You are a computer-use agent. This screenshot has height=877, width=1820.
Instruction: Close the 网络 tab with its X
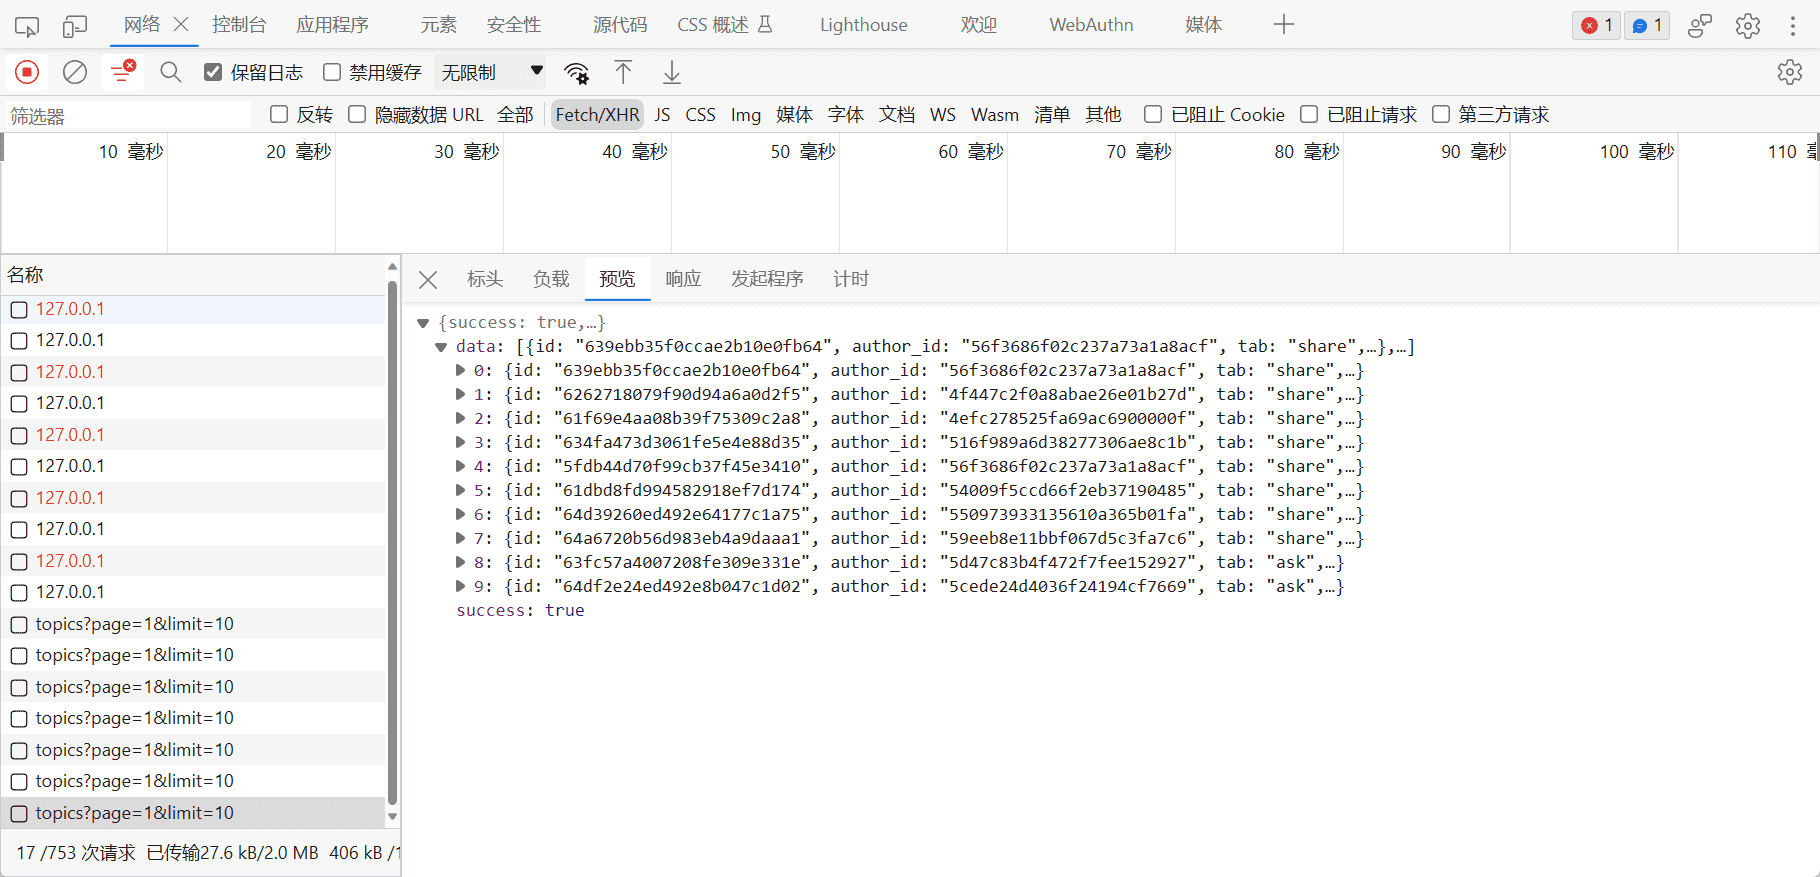[x=181, y=24]
